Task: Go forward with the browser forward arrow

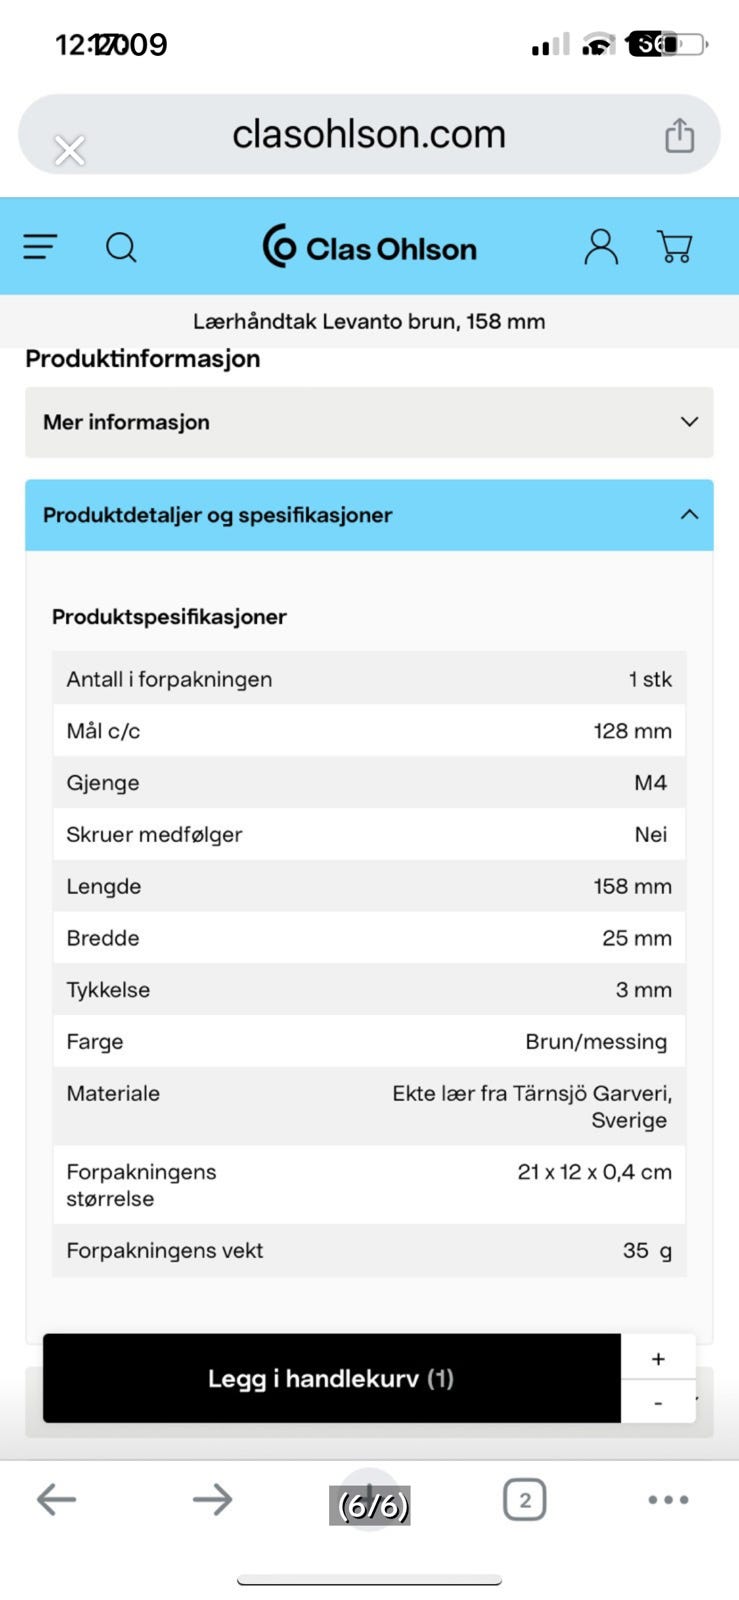Action: (x=212, y=1499)
